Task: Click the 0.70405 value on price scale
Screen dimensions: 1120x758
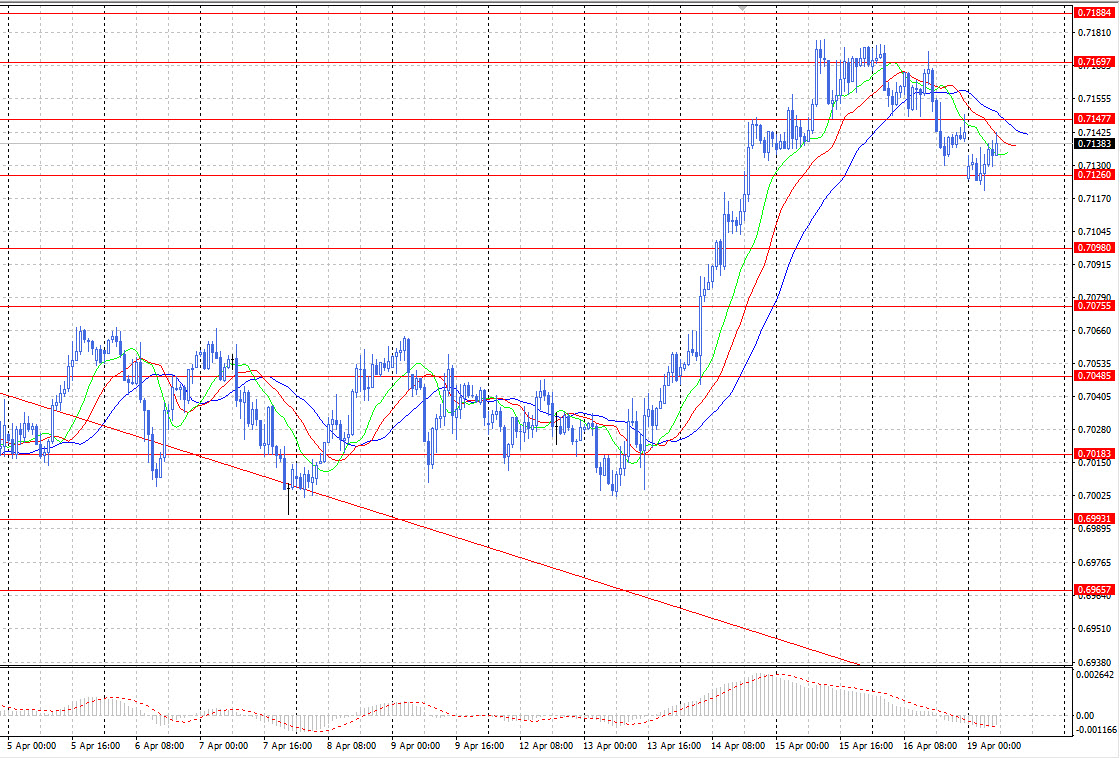Action: tap(1094, 397)
